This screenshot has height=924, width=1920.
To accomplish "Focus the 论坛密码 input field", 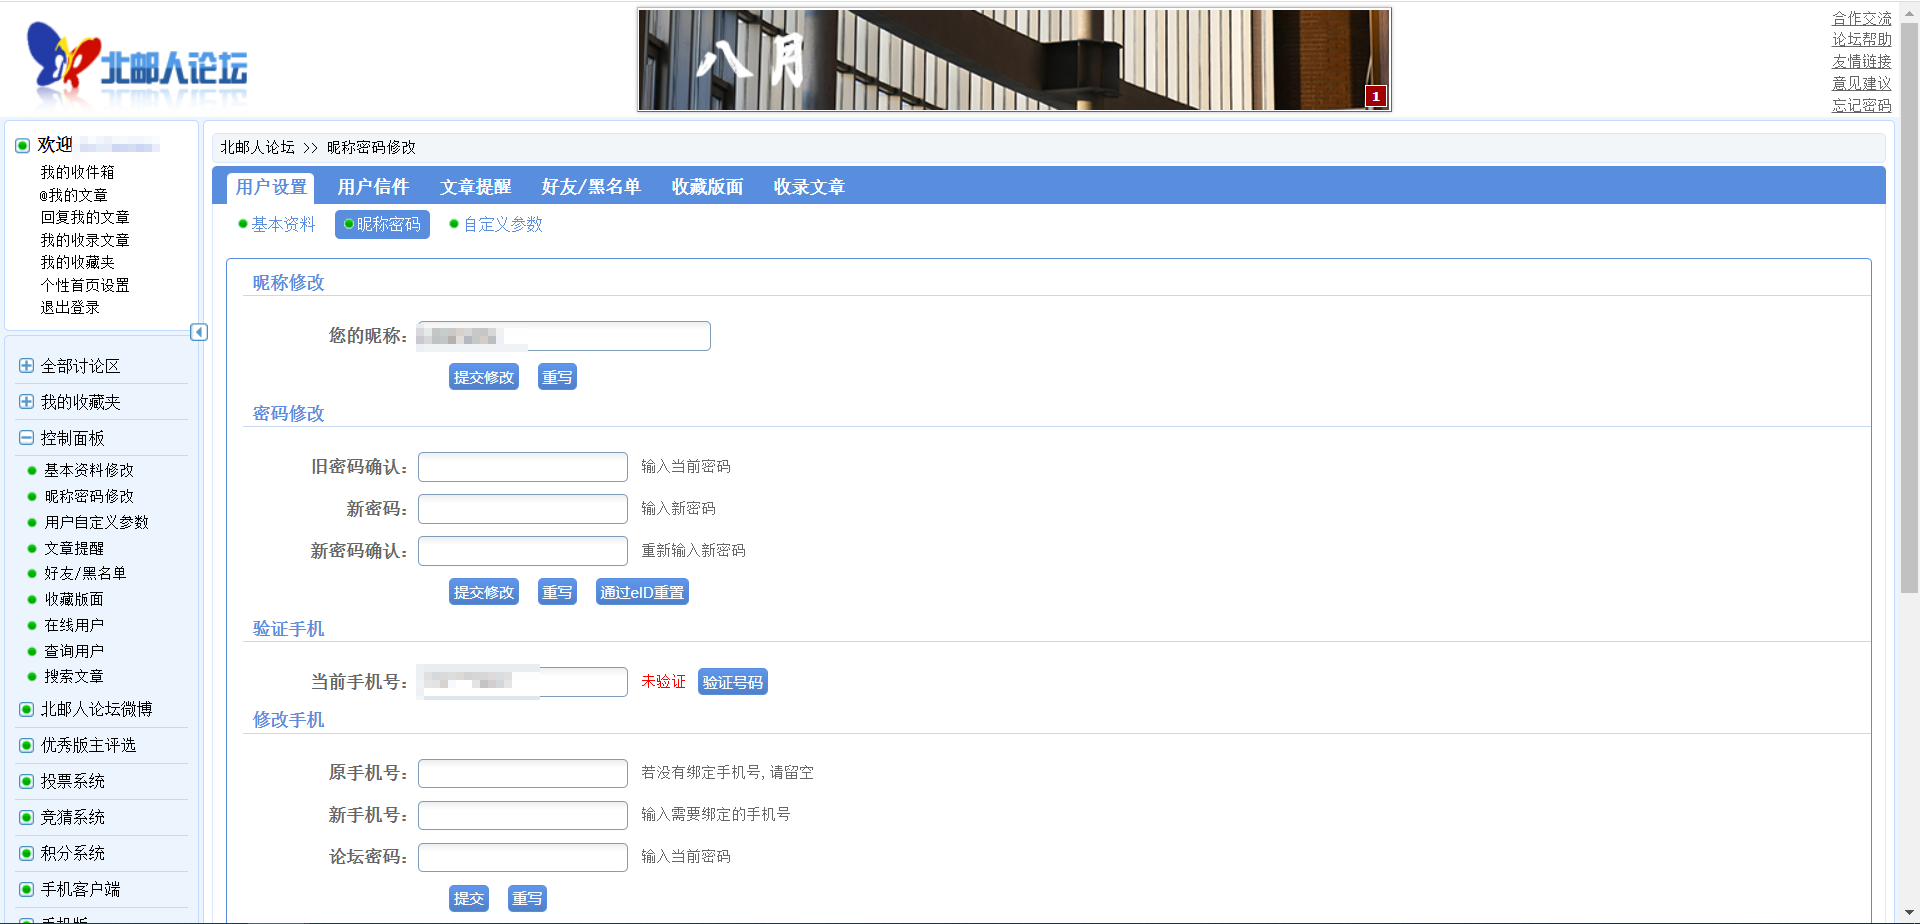I will (523, 857).
